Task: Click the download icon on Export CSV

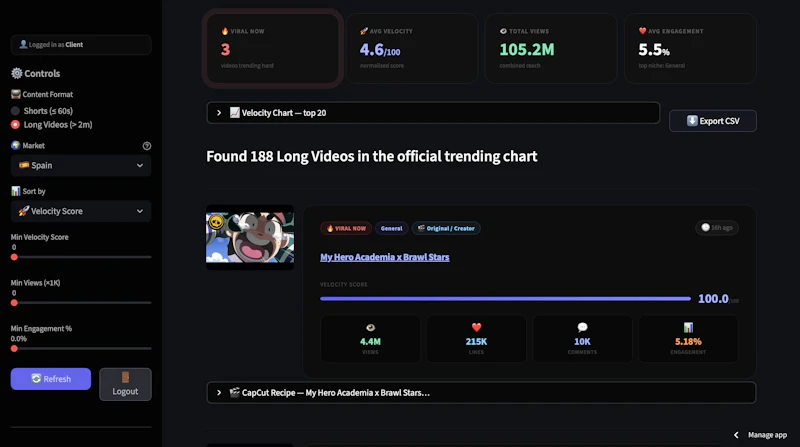Action: point(692,121)
